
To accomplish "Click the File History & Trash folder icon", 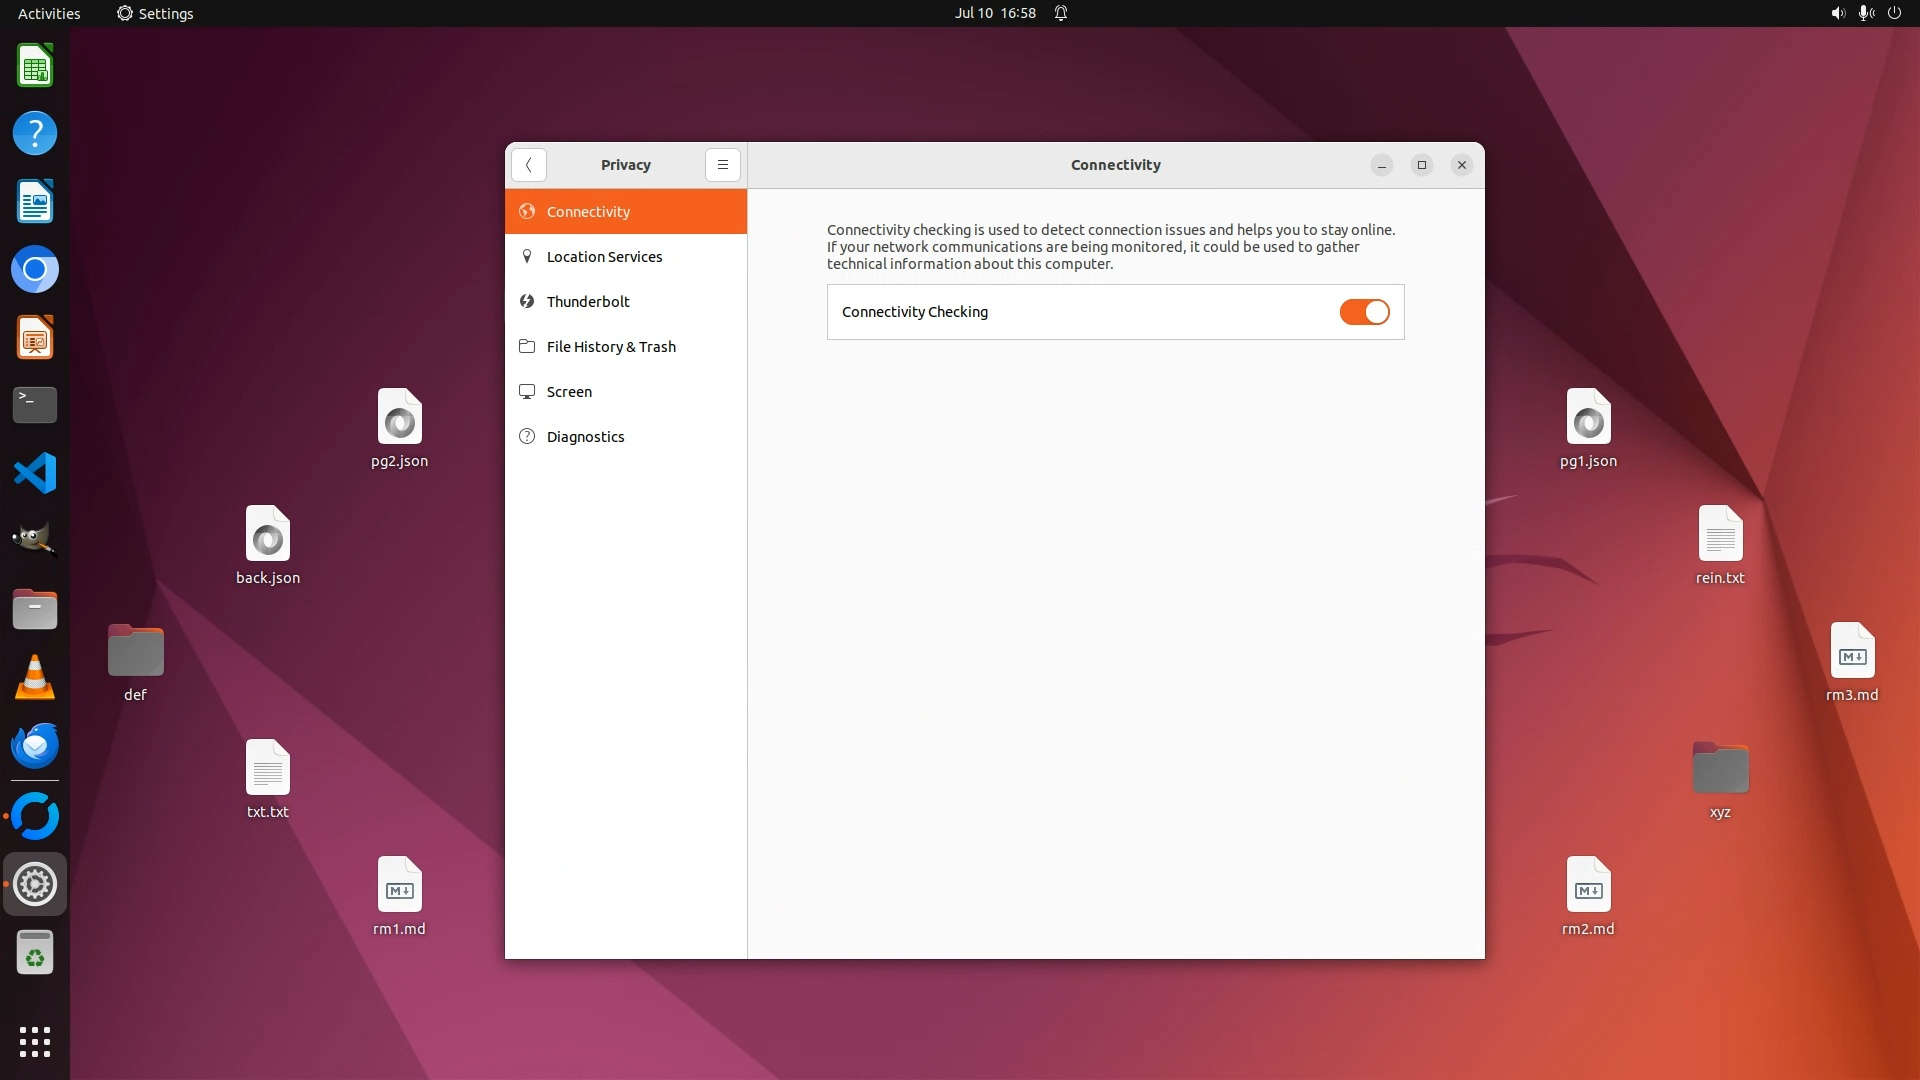I will [527, 347].
